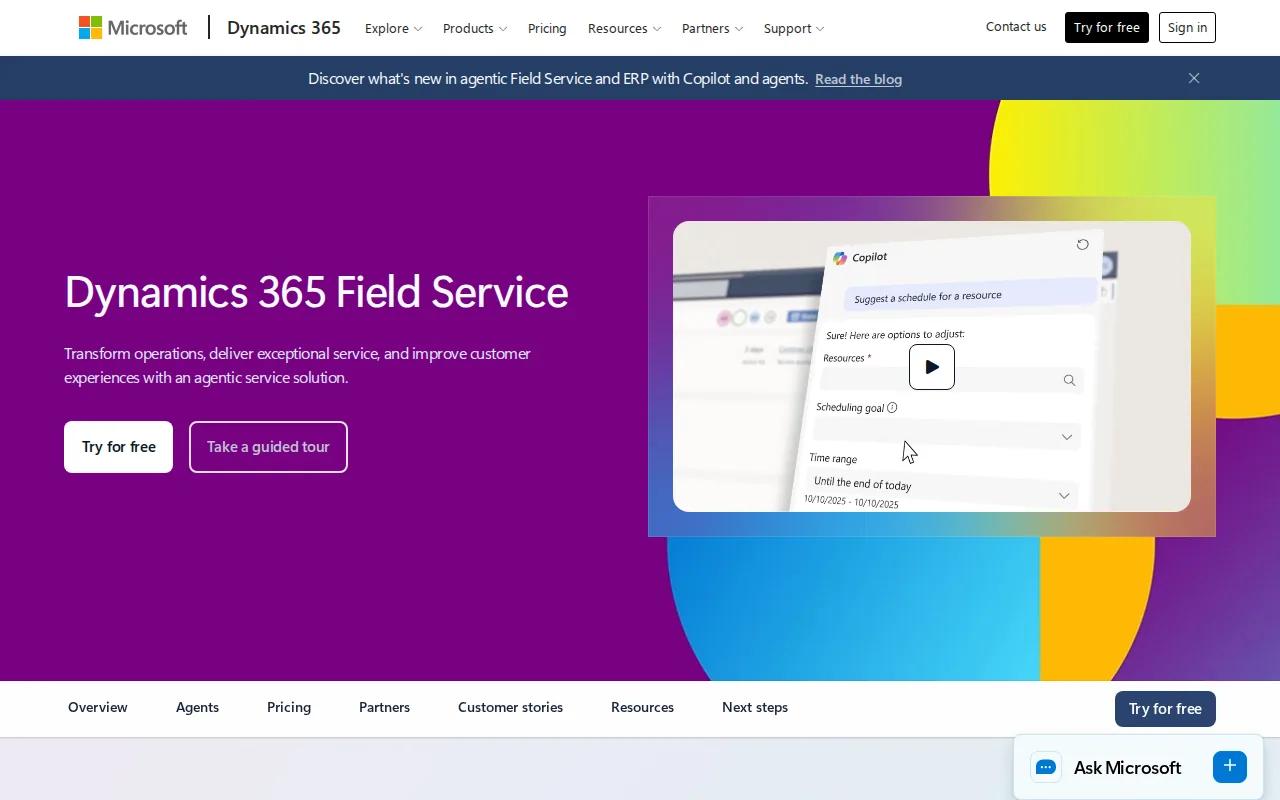Expand the Products menu
Viewport: 1280px width, 800px height.
(475, 28)
